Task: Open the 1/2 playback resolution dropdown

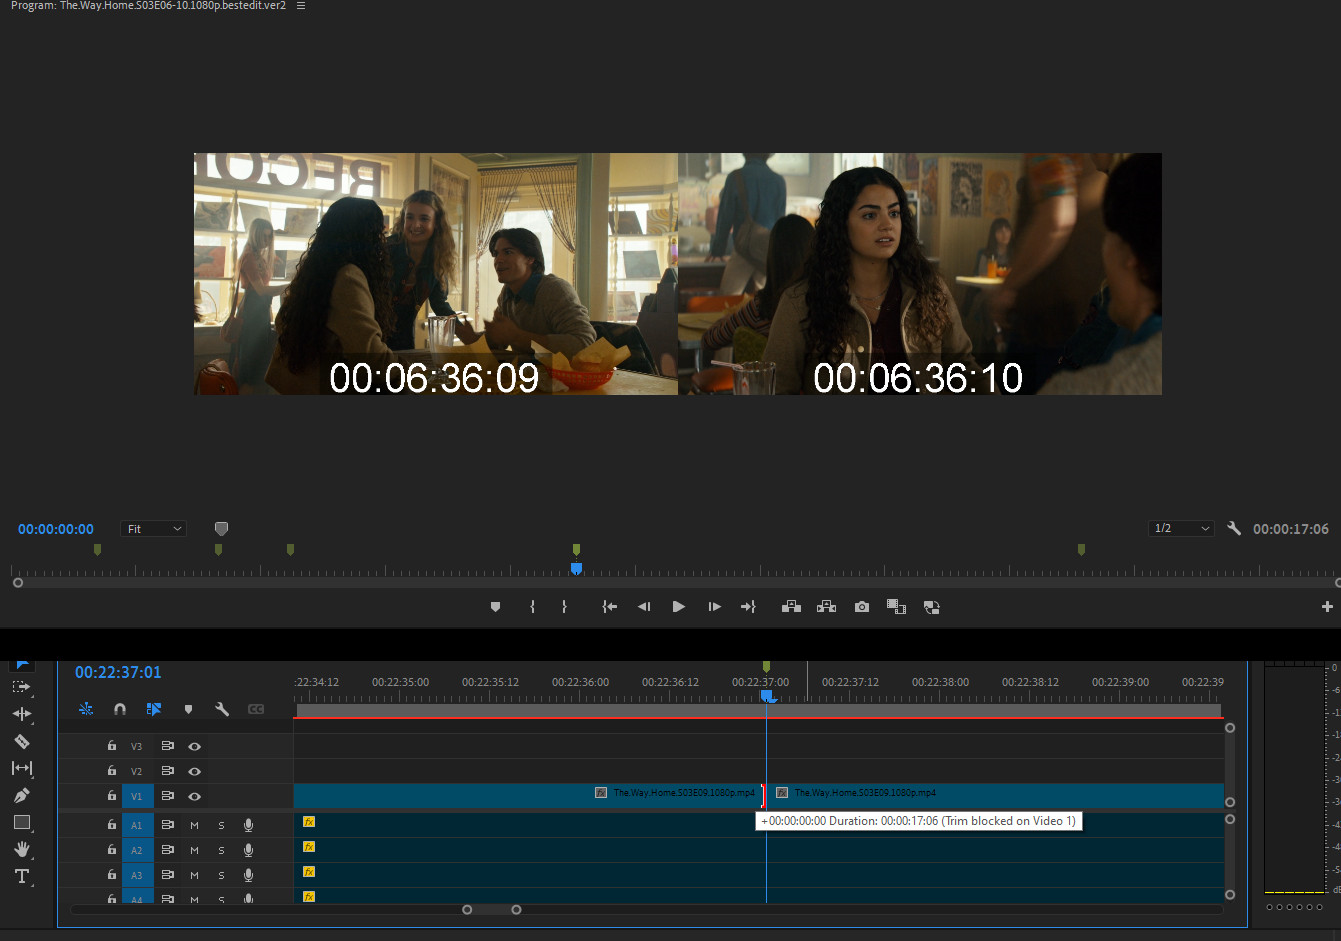Action: (1181, 528)
